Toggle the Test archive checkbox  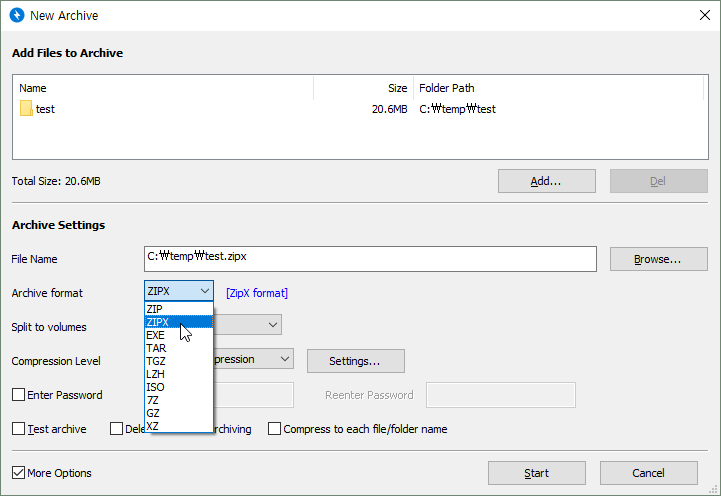pyautogui.click(x=19, y=429)
